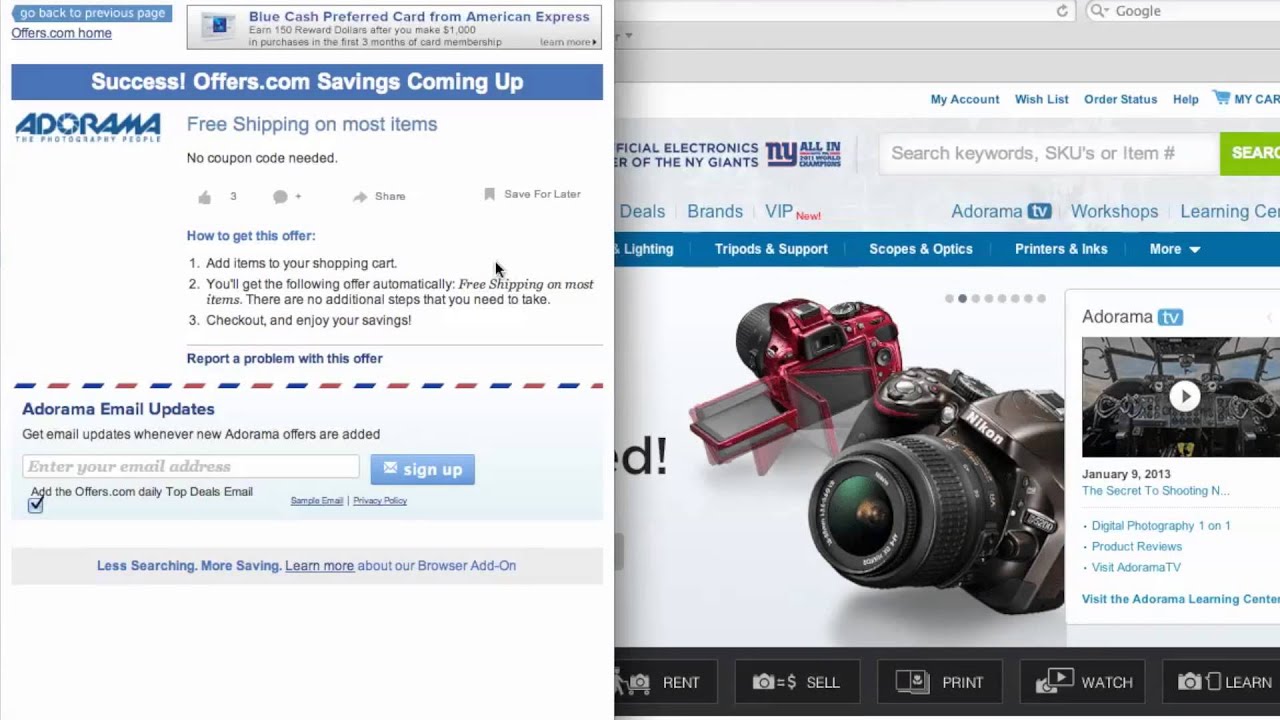The image size is (1280, 720).
Task: Click the Google search magnifier icon
Action: [1098, 11]
